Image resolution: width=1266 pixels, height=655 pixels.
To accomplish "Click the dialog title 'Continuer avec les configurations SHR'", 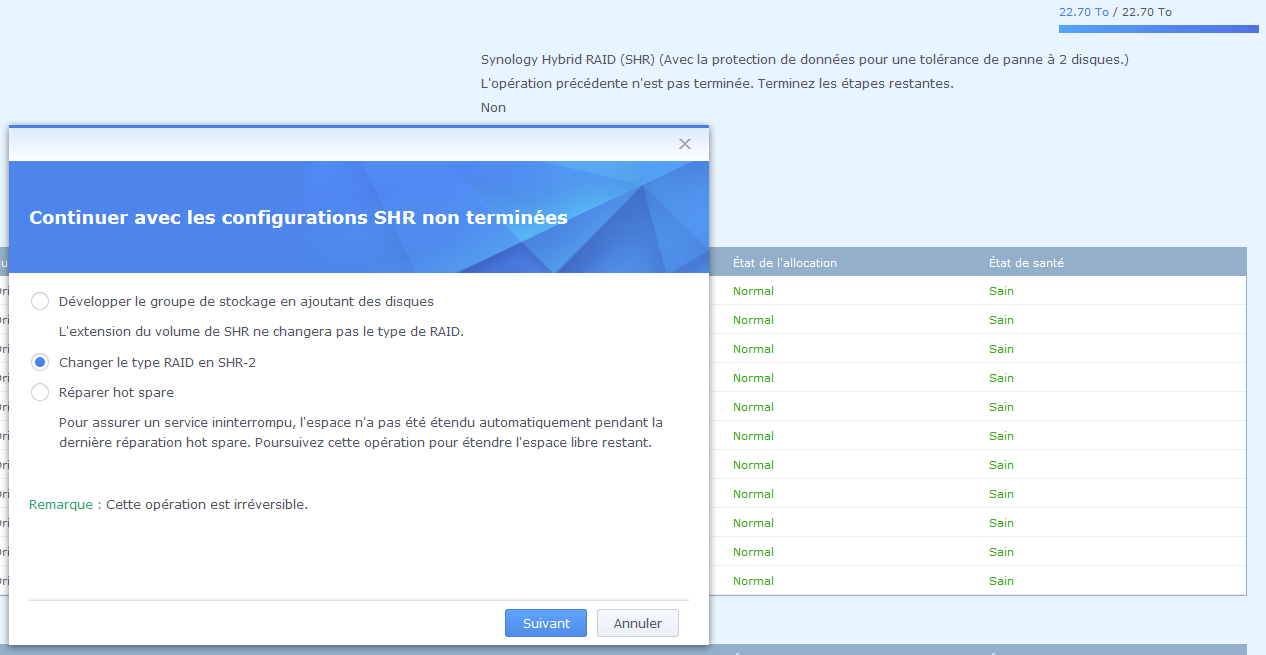I will point(298,217).
